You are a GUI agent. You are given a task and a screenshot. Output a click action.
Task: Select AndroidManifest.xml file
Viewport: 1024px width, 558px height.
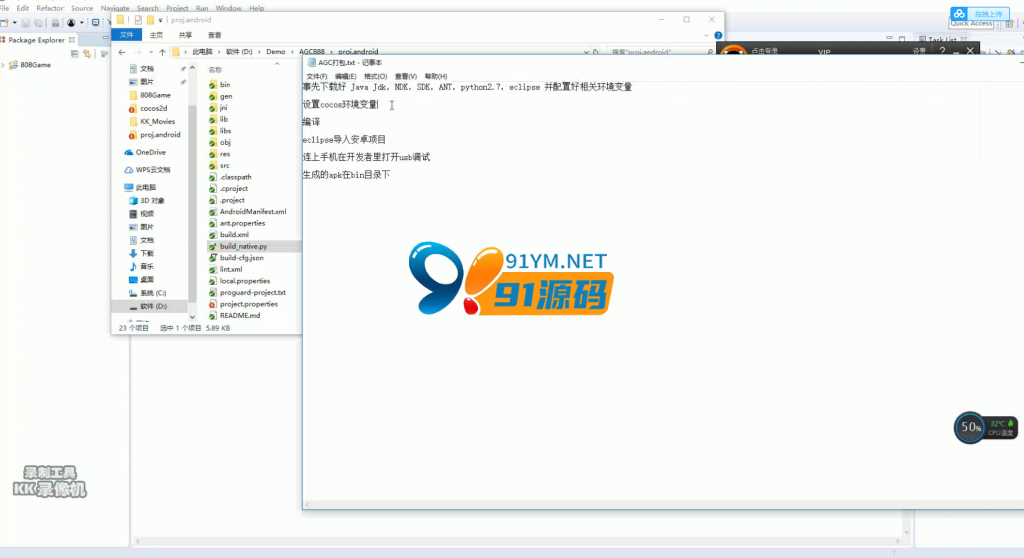coord(253,212)
